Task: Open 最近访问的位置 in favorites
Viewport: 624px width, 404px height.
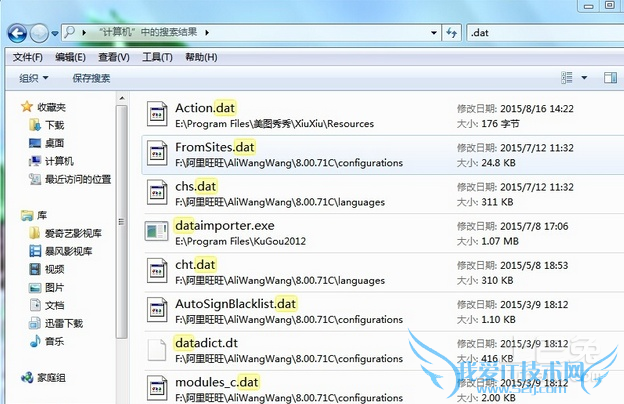Action: (x=78, y=179)
